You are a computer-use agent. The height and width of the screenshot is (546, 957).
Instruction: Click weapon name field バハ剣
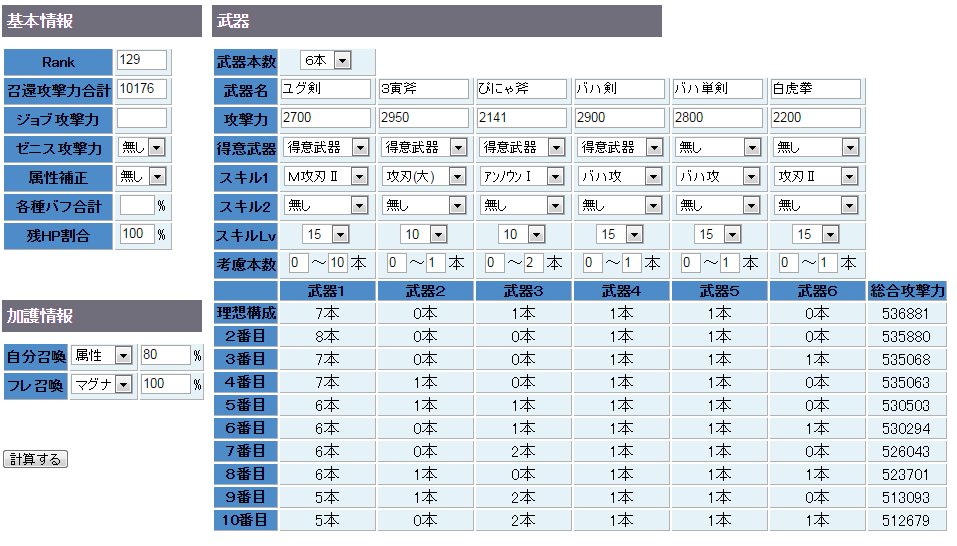tap(619, 88)
